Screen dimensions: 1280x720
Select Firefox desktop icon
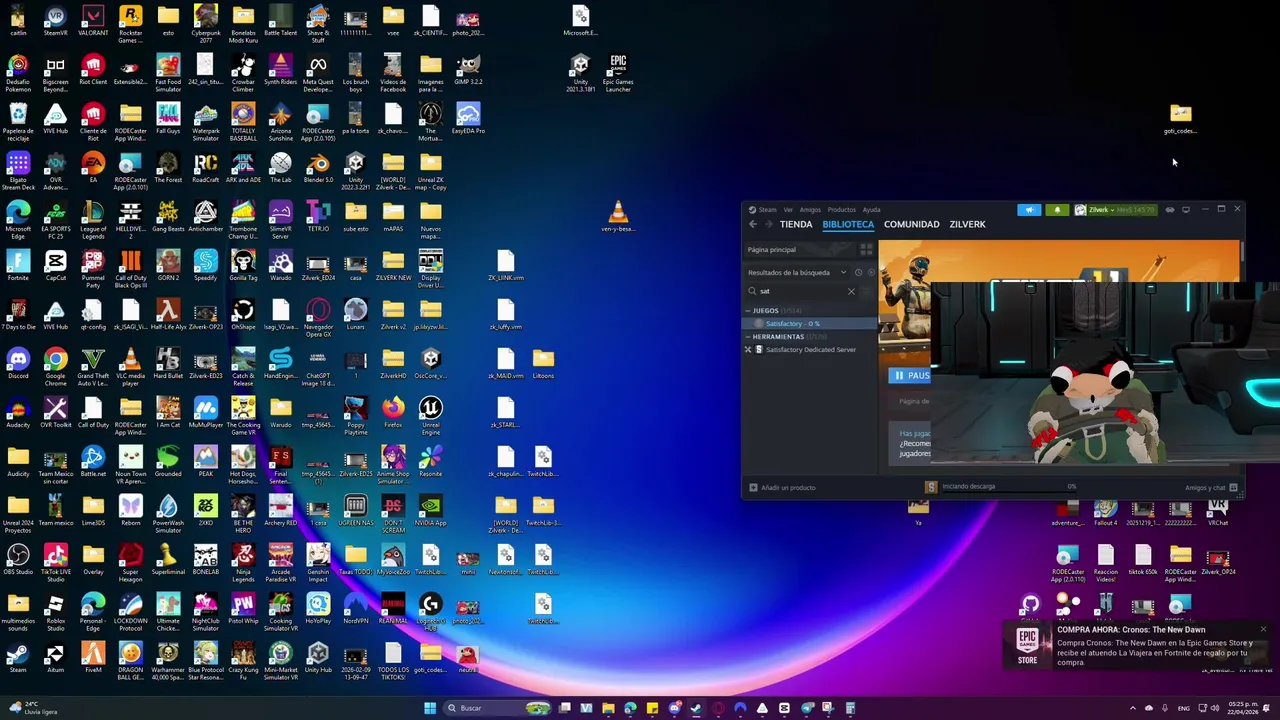[x=393, y=412]
